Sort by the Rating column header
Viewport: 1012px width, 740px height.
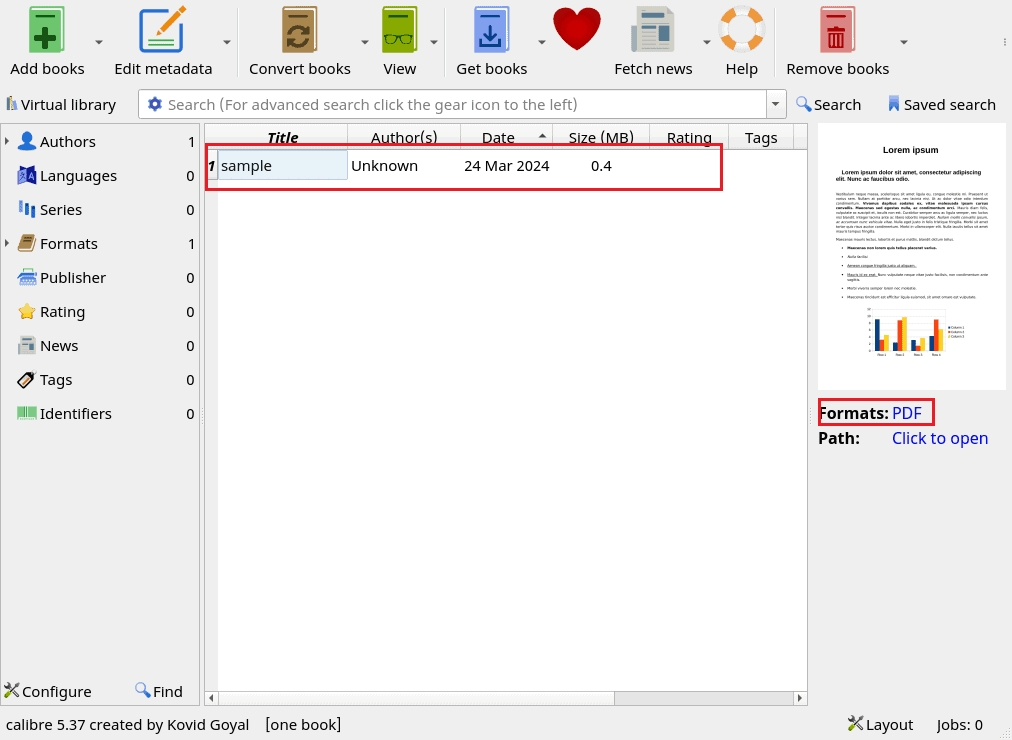(x=689, y=137)
